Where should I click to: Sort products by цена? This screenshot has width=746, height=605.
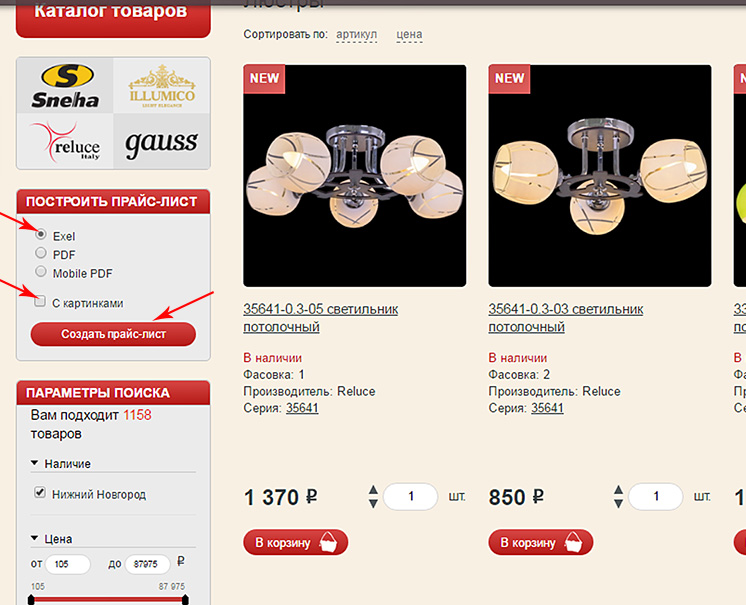point(409,35)
